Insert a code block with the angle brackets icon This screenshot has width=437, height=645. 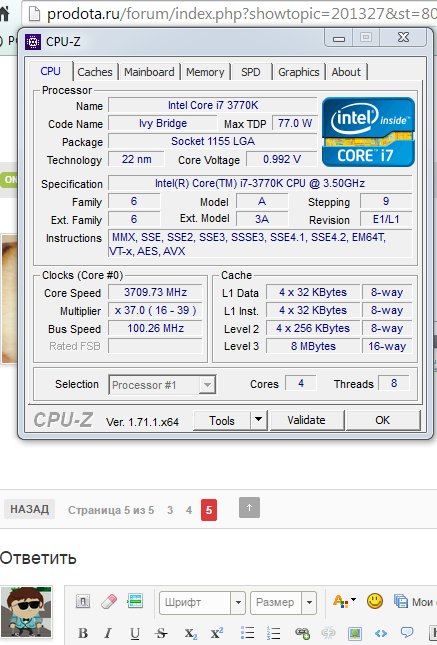coord(381,633)
